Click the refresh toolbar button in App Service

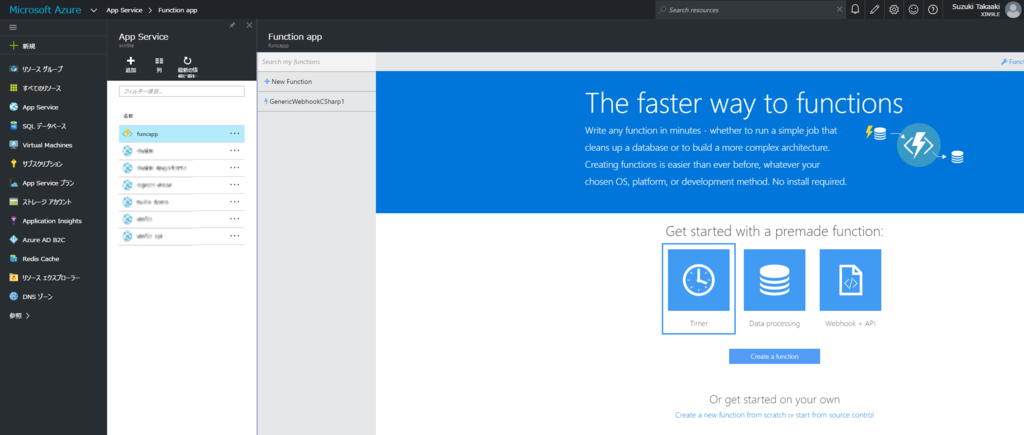pos(187,65)
